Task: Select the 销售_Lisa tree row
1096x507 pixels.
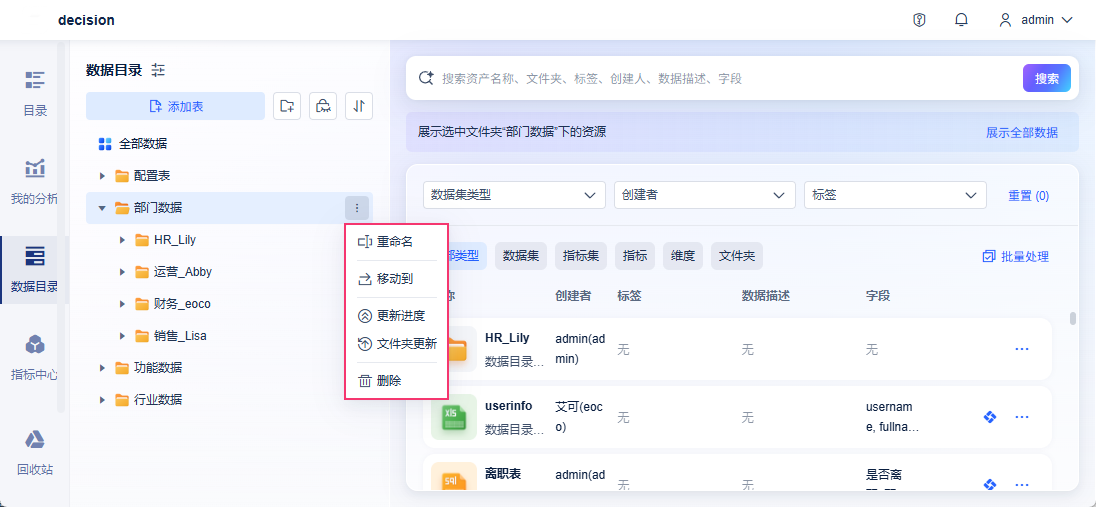Action: (x=229, y=336)
